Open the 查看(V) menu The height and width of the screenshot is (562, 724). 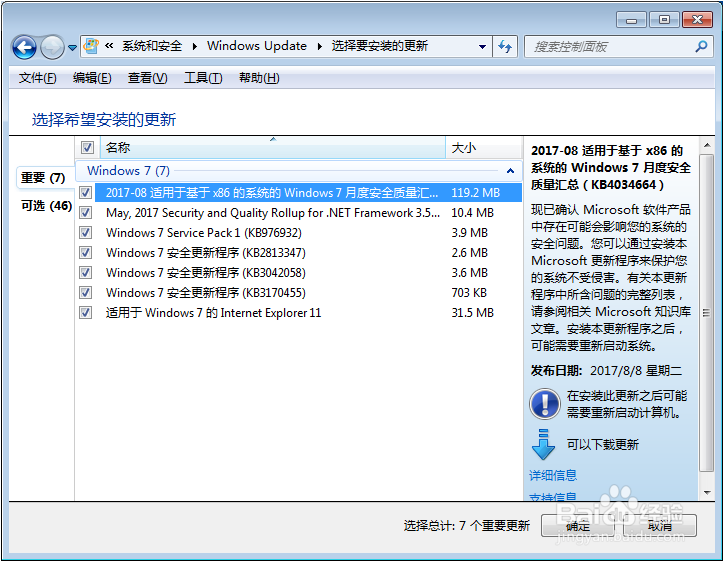(x=147, y=78)
